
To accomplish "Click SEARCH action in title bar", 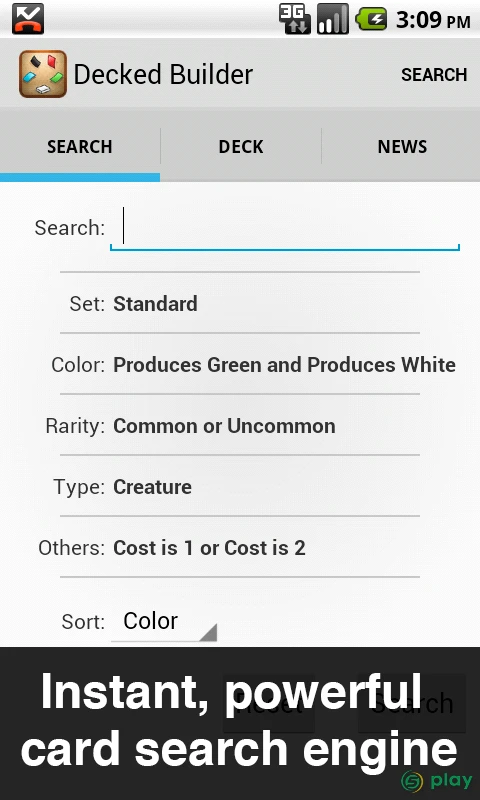I will 434,74.
